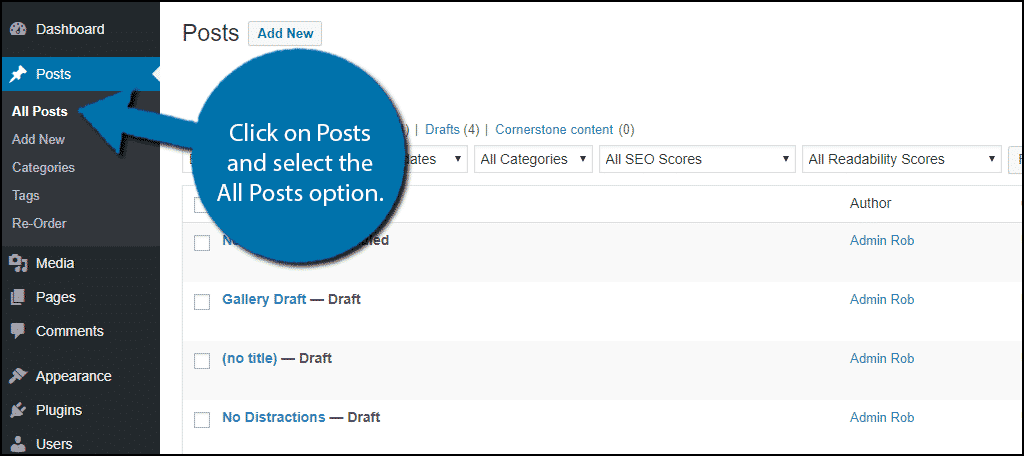Image resolution: width=1024 pixels, height=456 pixels.
Task: Open Re-Order submenu item
Action: point(39,223)
